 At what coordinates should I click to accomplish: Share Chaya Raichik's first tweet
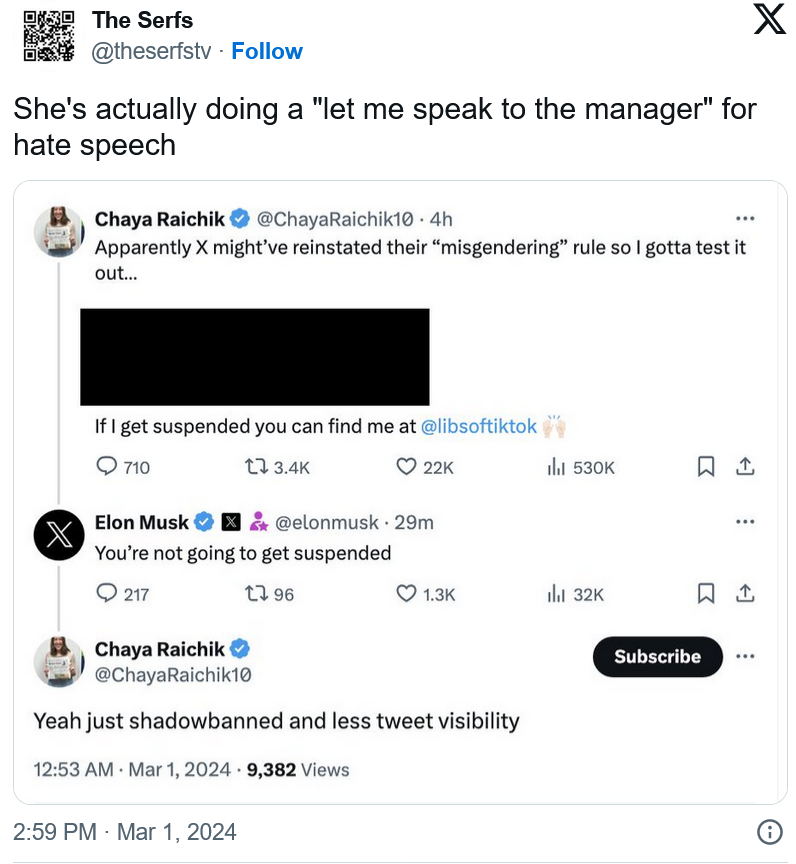(x=745, y=467)
